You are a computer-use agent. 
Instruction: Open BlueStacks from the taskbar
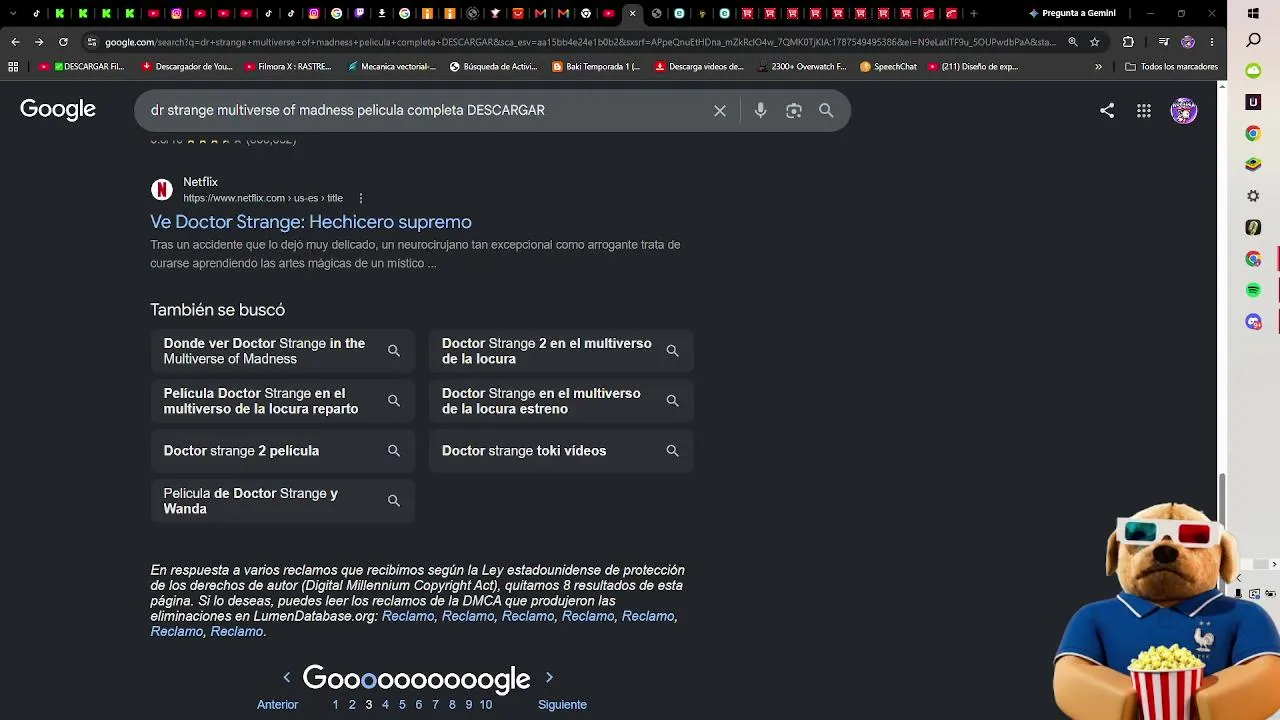coord(1253,164)
